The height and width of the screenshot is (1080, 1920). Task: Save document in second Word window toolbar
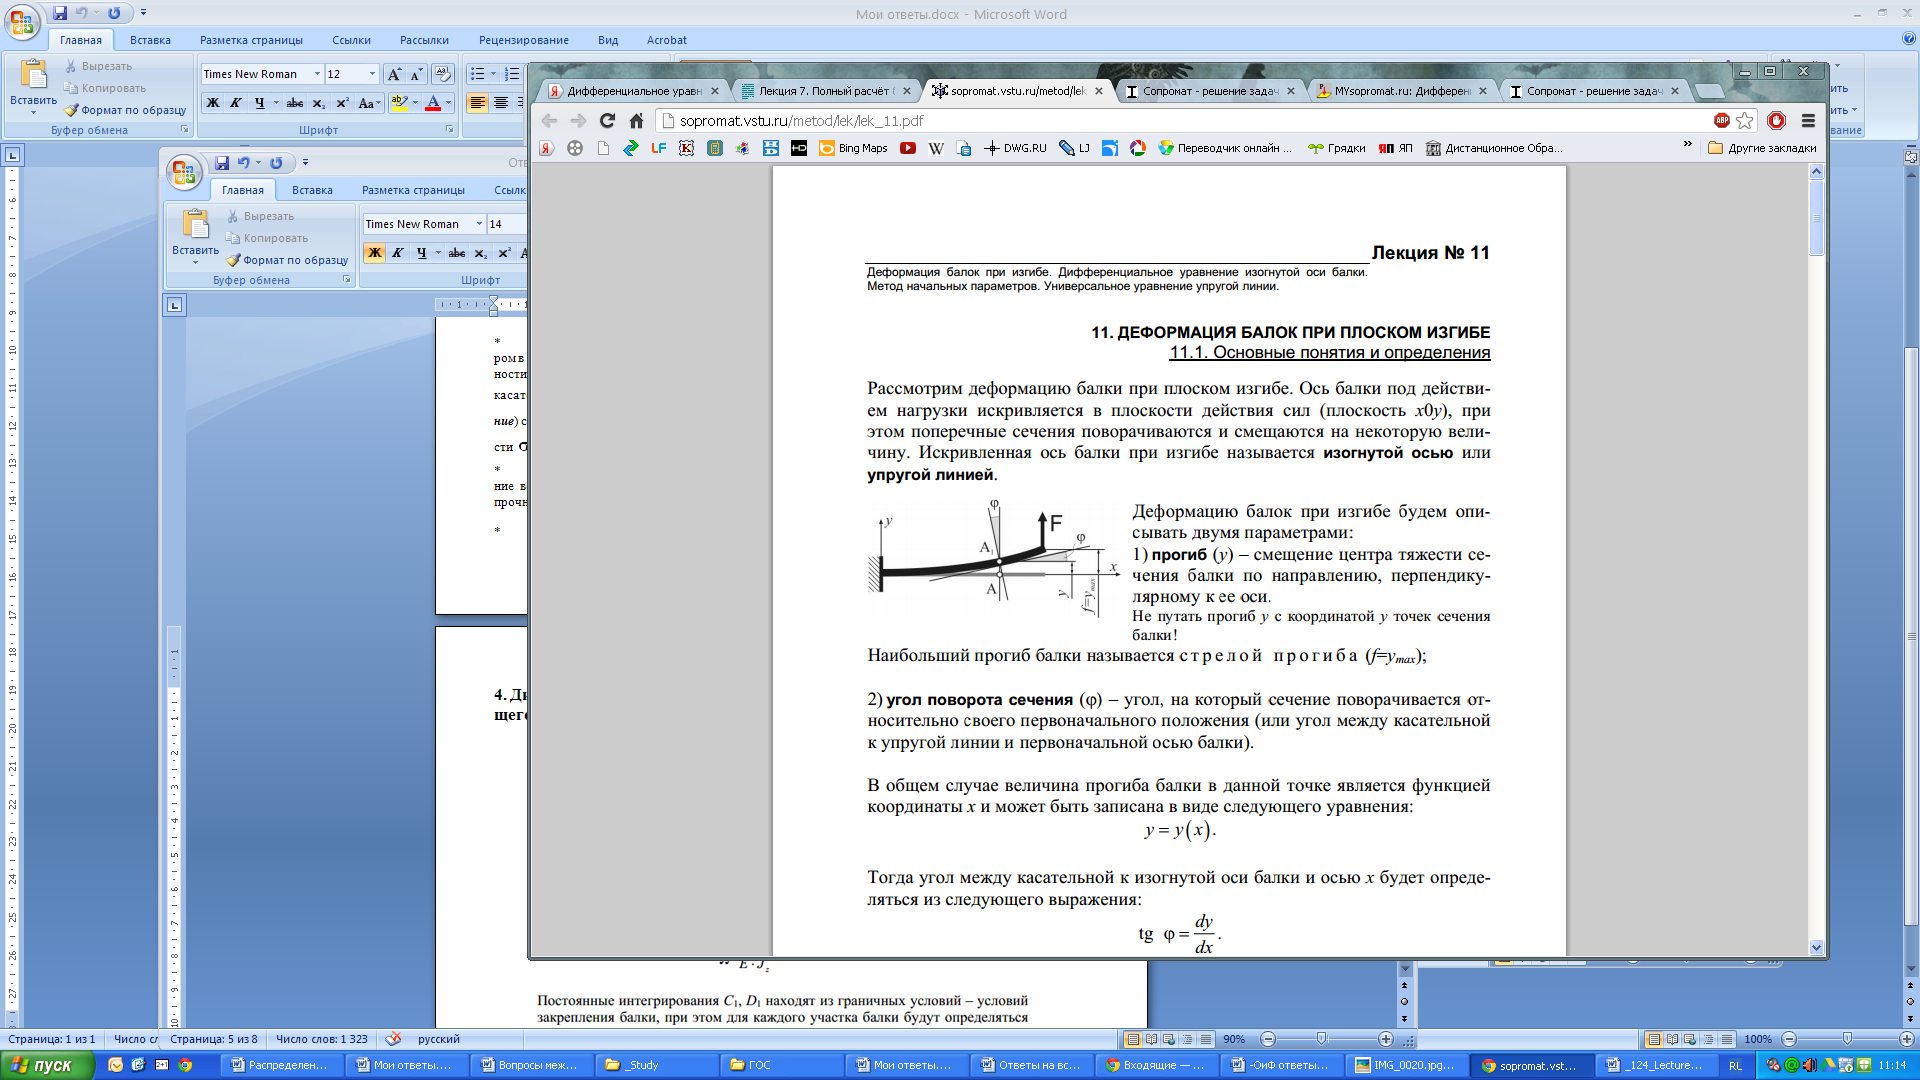tap(222, 163)
